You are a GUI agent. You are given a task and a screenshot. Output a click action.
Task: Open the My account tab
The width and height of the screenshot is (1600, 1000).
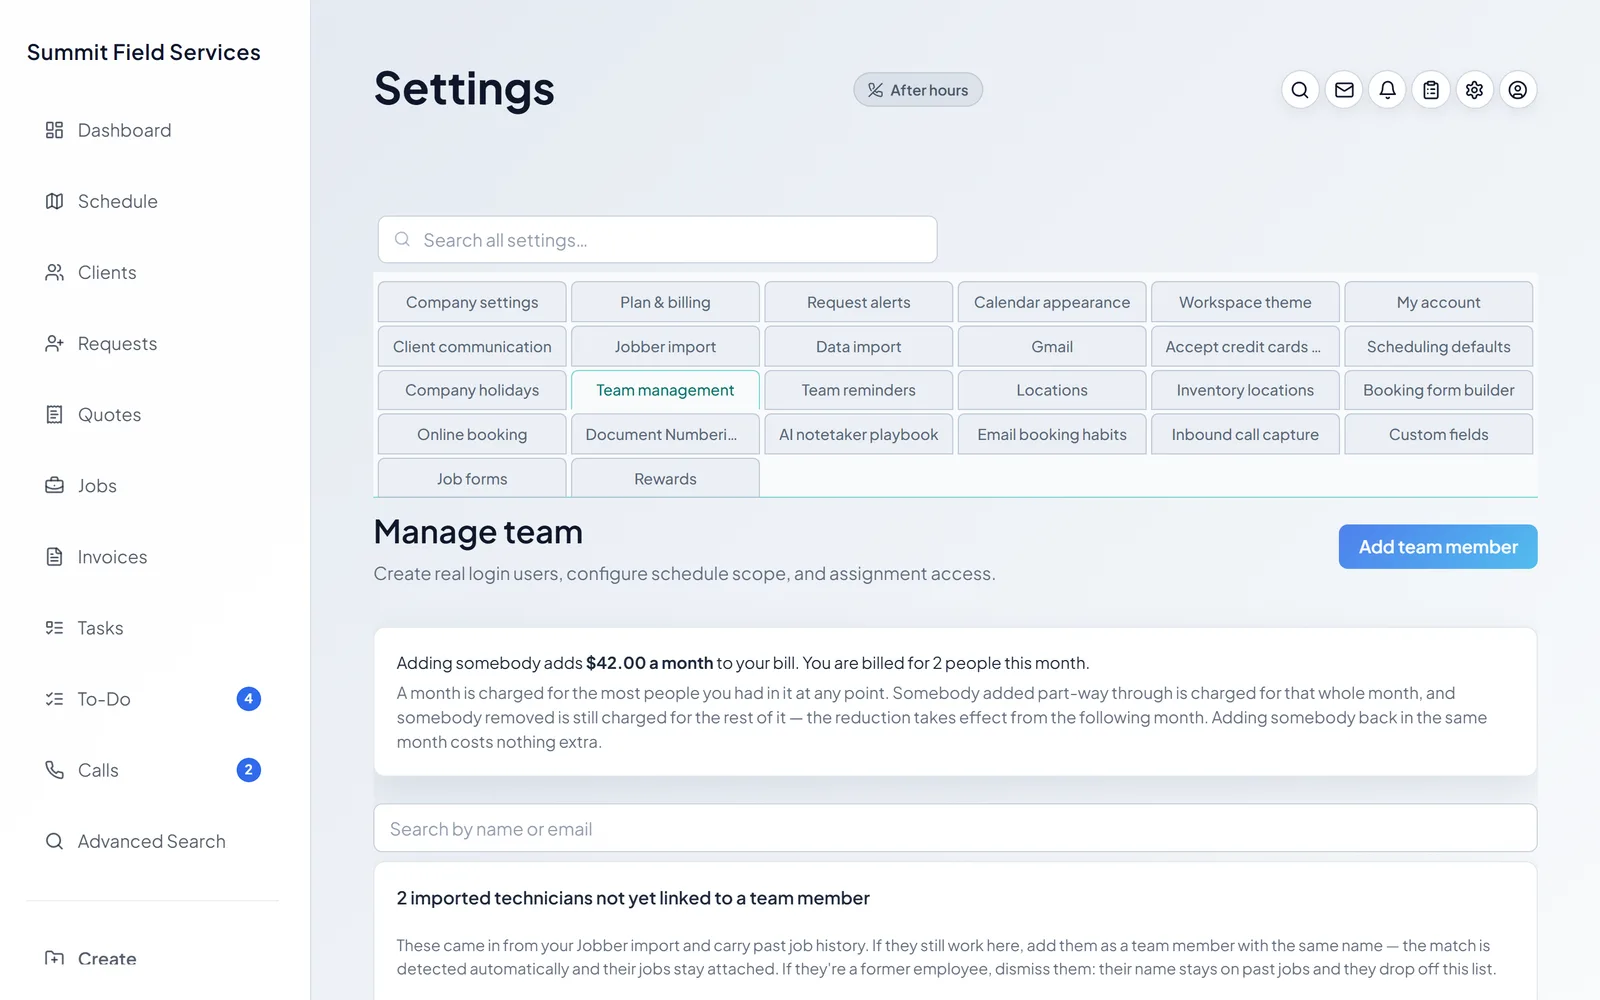pos(1439,302)
